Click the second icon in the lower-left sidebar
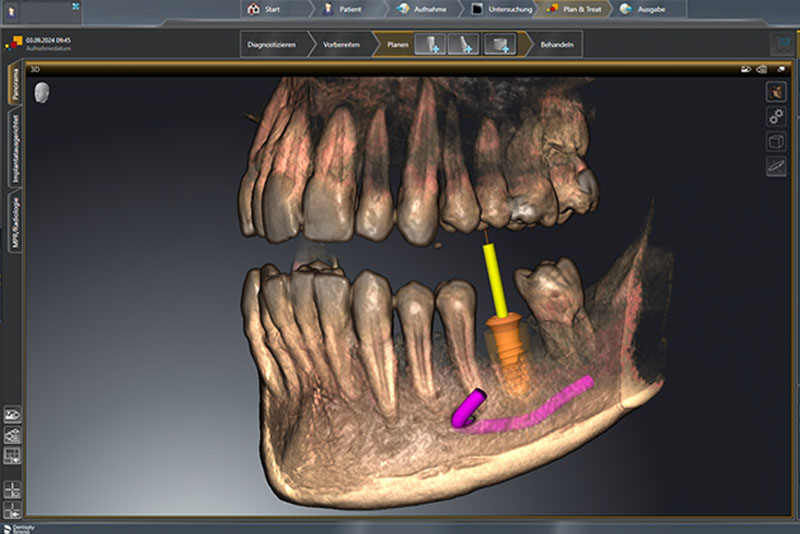The image size is (800, 534). [13, 435]
